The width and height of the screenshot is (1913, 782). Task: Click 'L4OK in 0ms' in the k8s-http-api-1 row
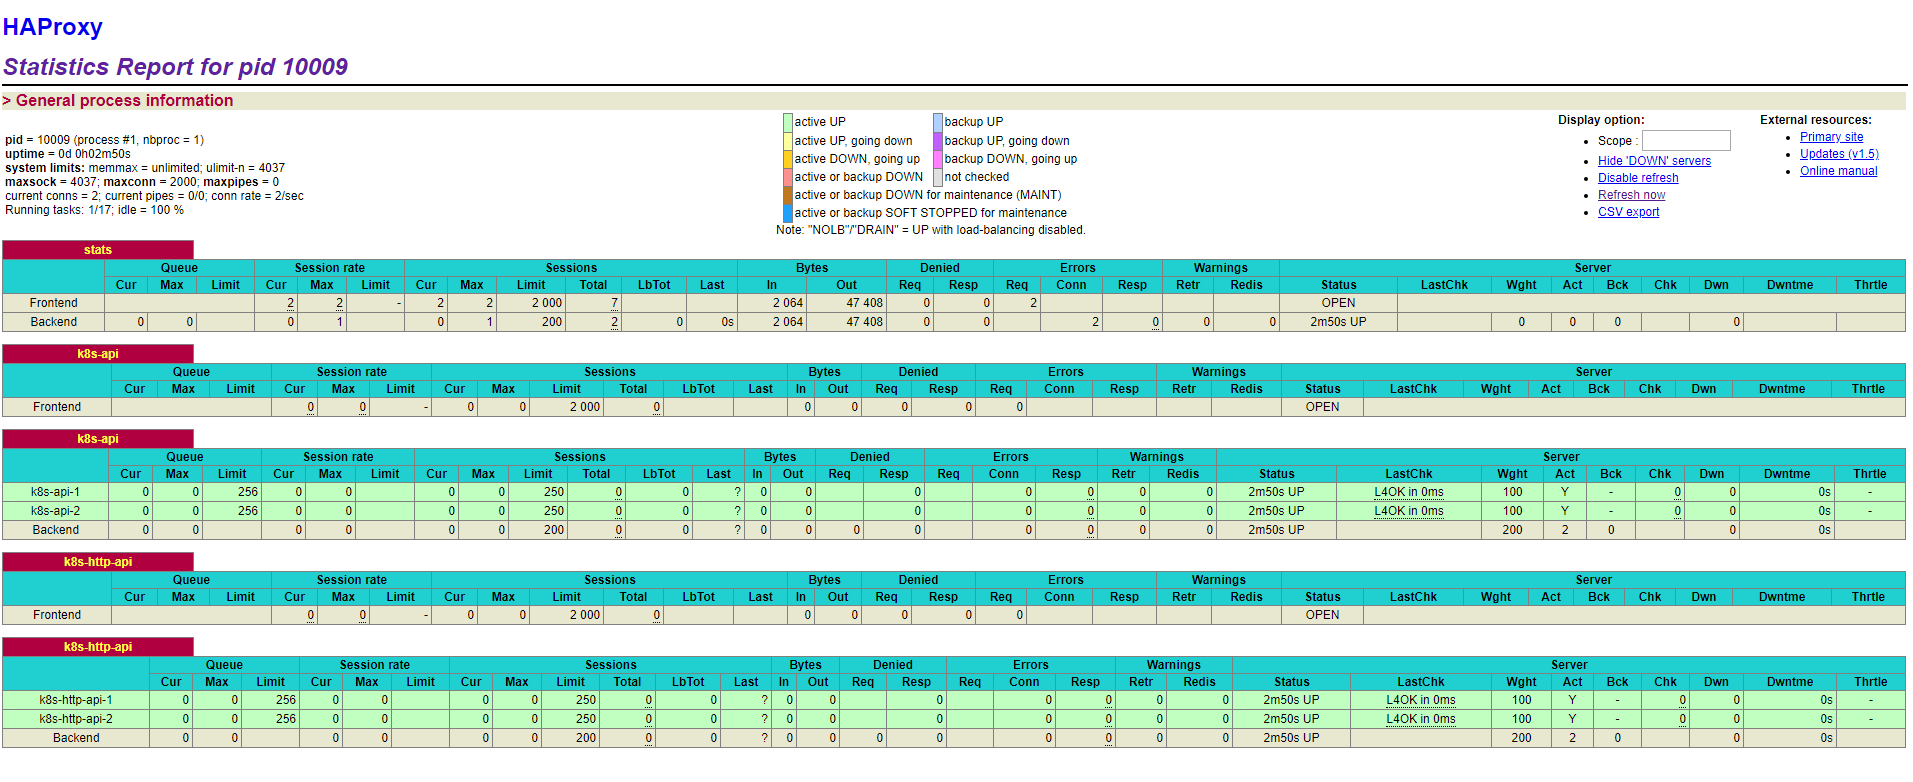coord(1420,700)
